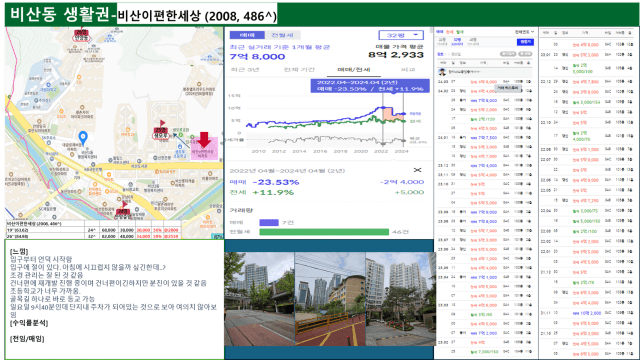Screen dimensions: 640x360
Task: Click the collapse arrows icon beside 2022~2024 period
Action: (x=417, y=170)
